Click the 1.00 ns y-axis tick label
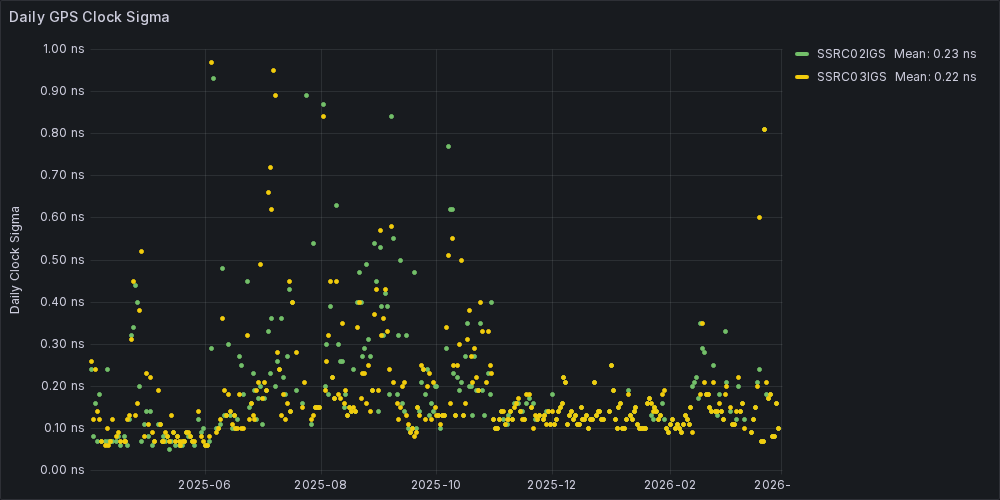This screenshot has height=500, width=1000. (x=63, y=49)
